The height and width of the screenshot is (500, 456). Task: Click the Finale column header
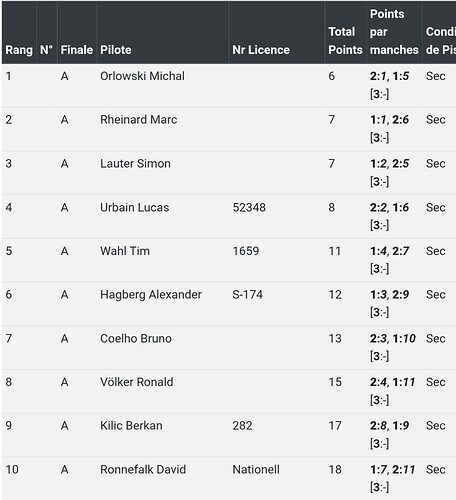(x=77, y=50)
